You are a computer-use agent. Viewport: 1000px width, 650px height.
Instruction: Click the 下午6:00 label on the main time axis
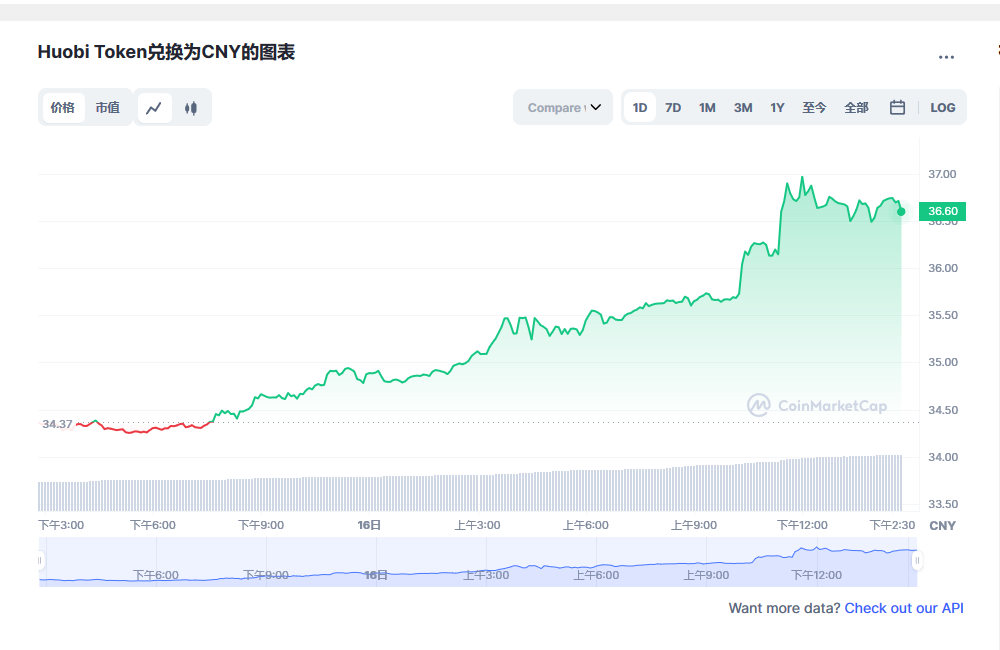(153, 525)
